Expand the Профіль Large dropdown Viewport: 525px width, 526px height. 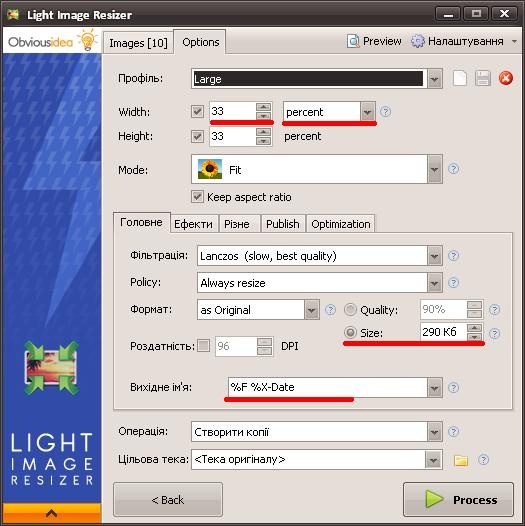pyautogui.click(x=435, y=79)
